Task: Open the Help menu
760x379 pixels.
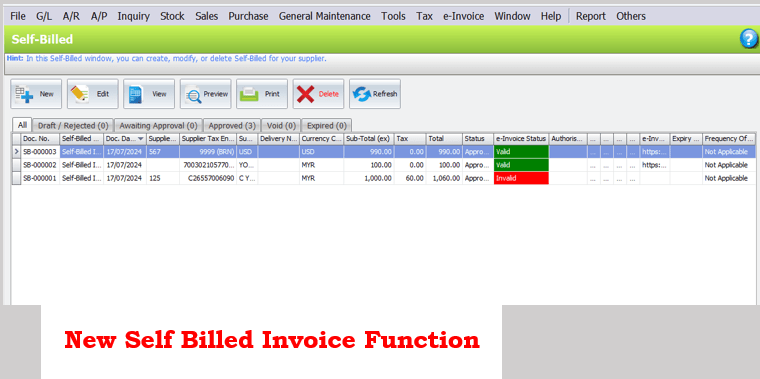Action: [551, 16]
